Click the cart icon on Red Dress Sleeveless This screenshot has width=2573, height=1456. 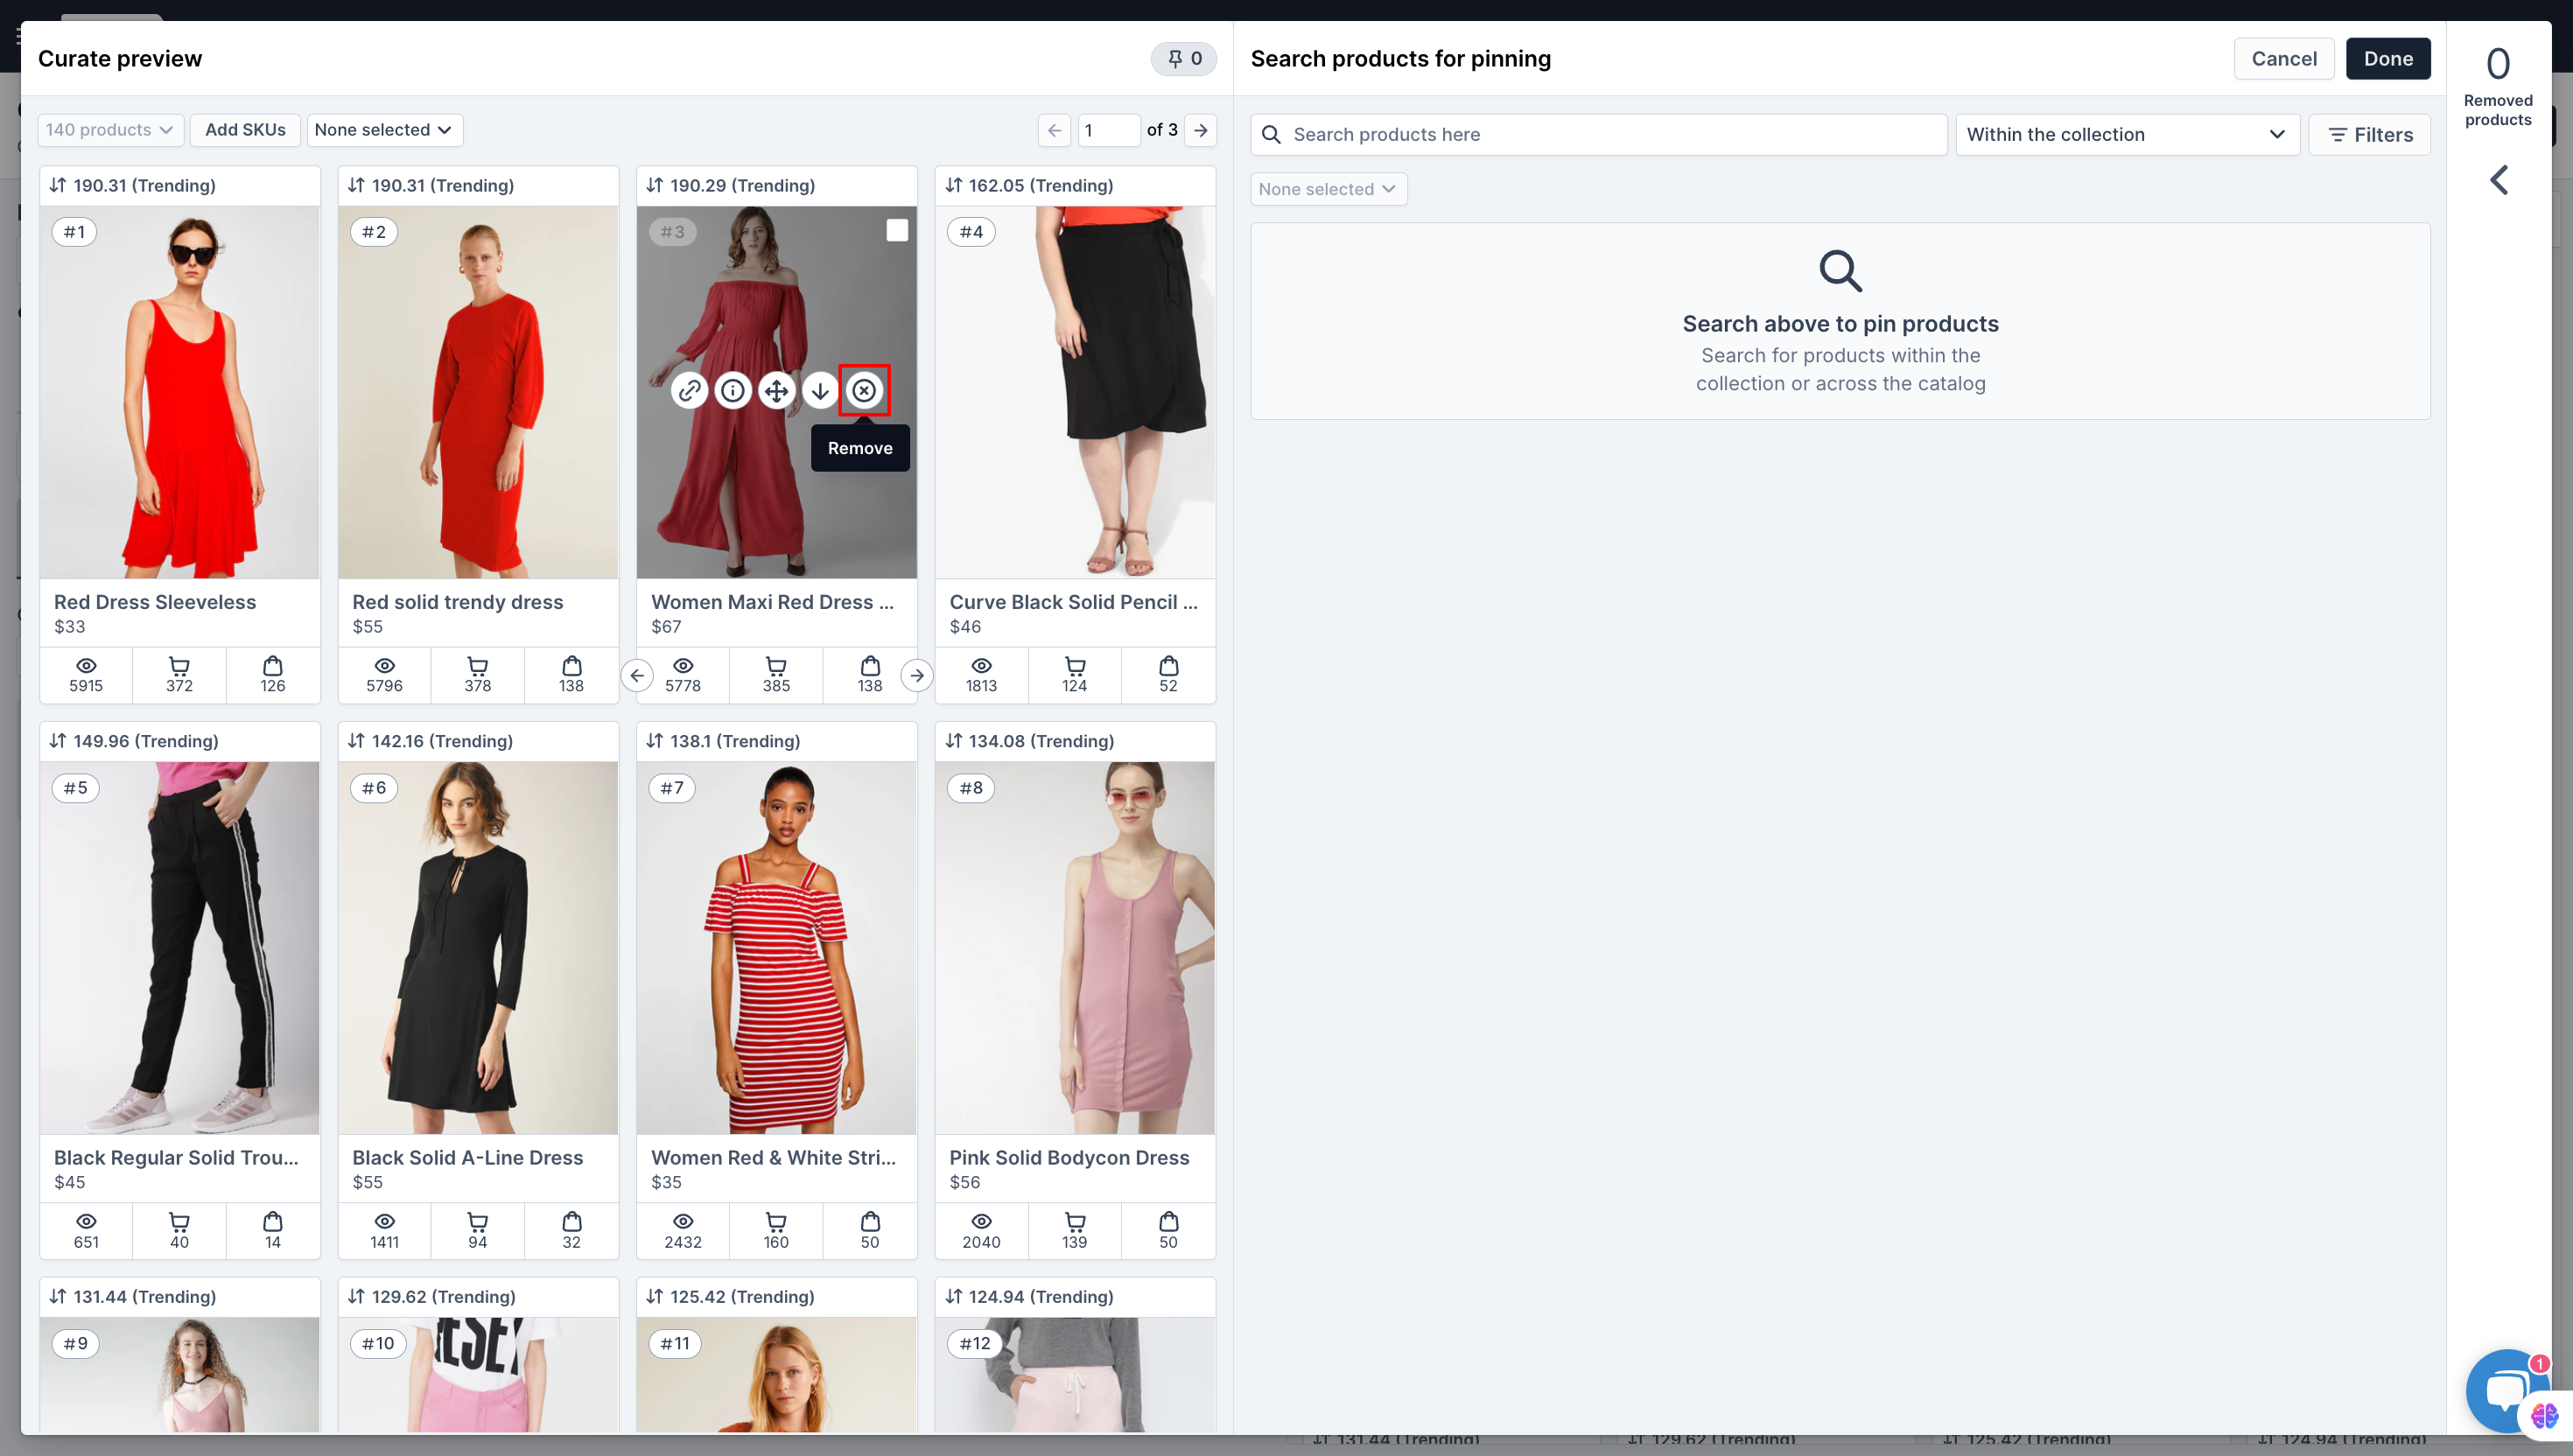tap(179, 666)
